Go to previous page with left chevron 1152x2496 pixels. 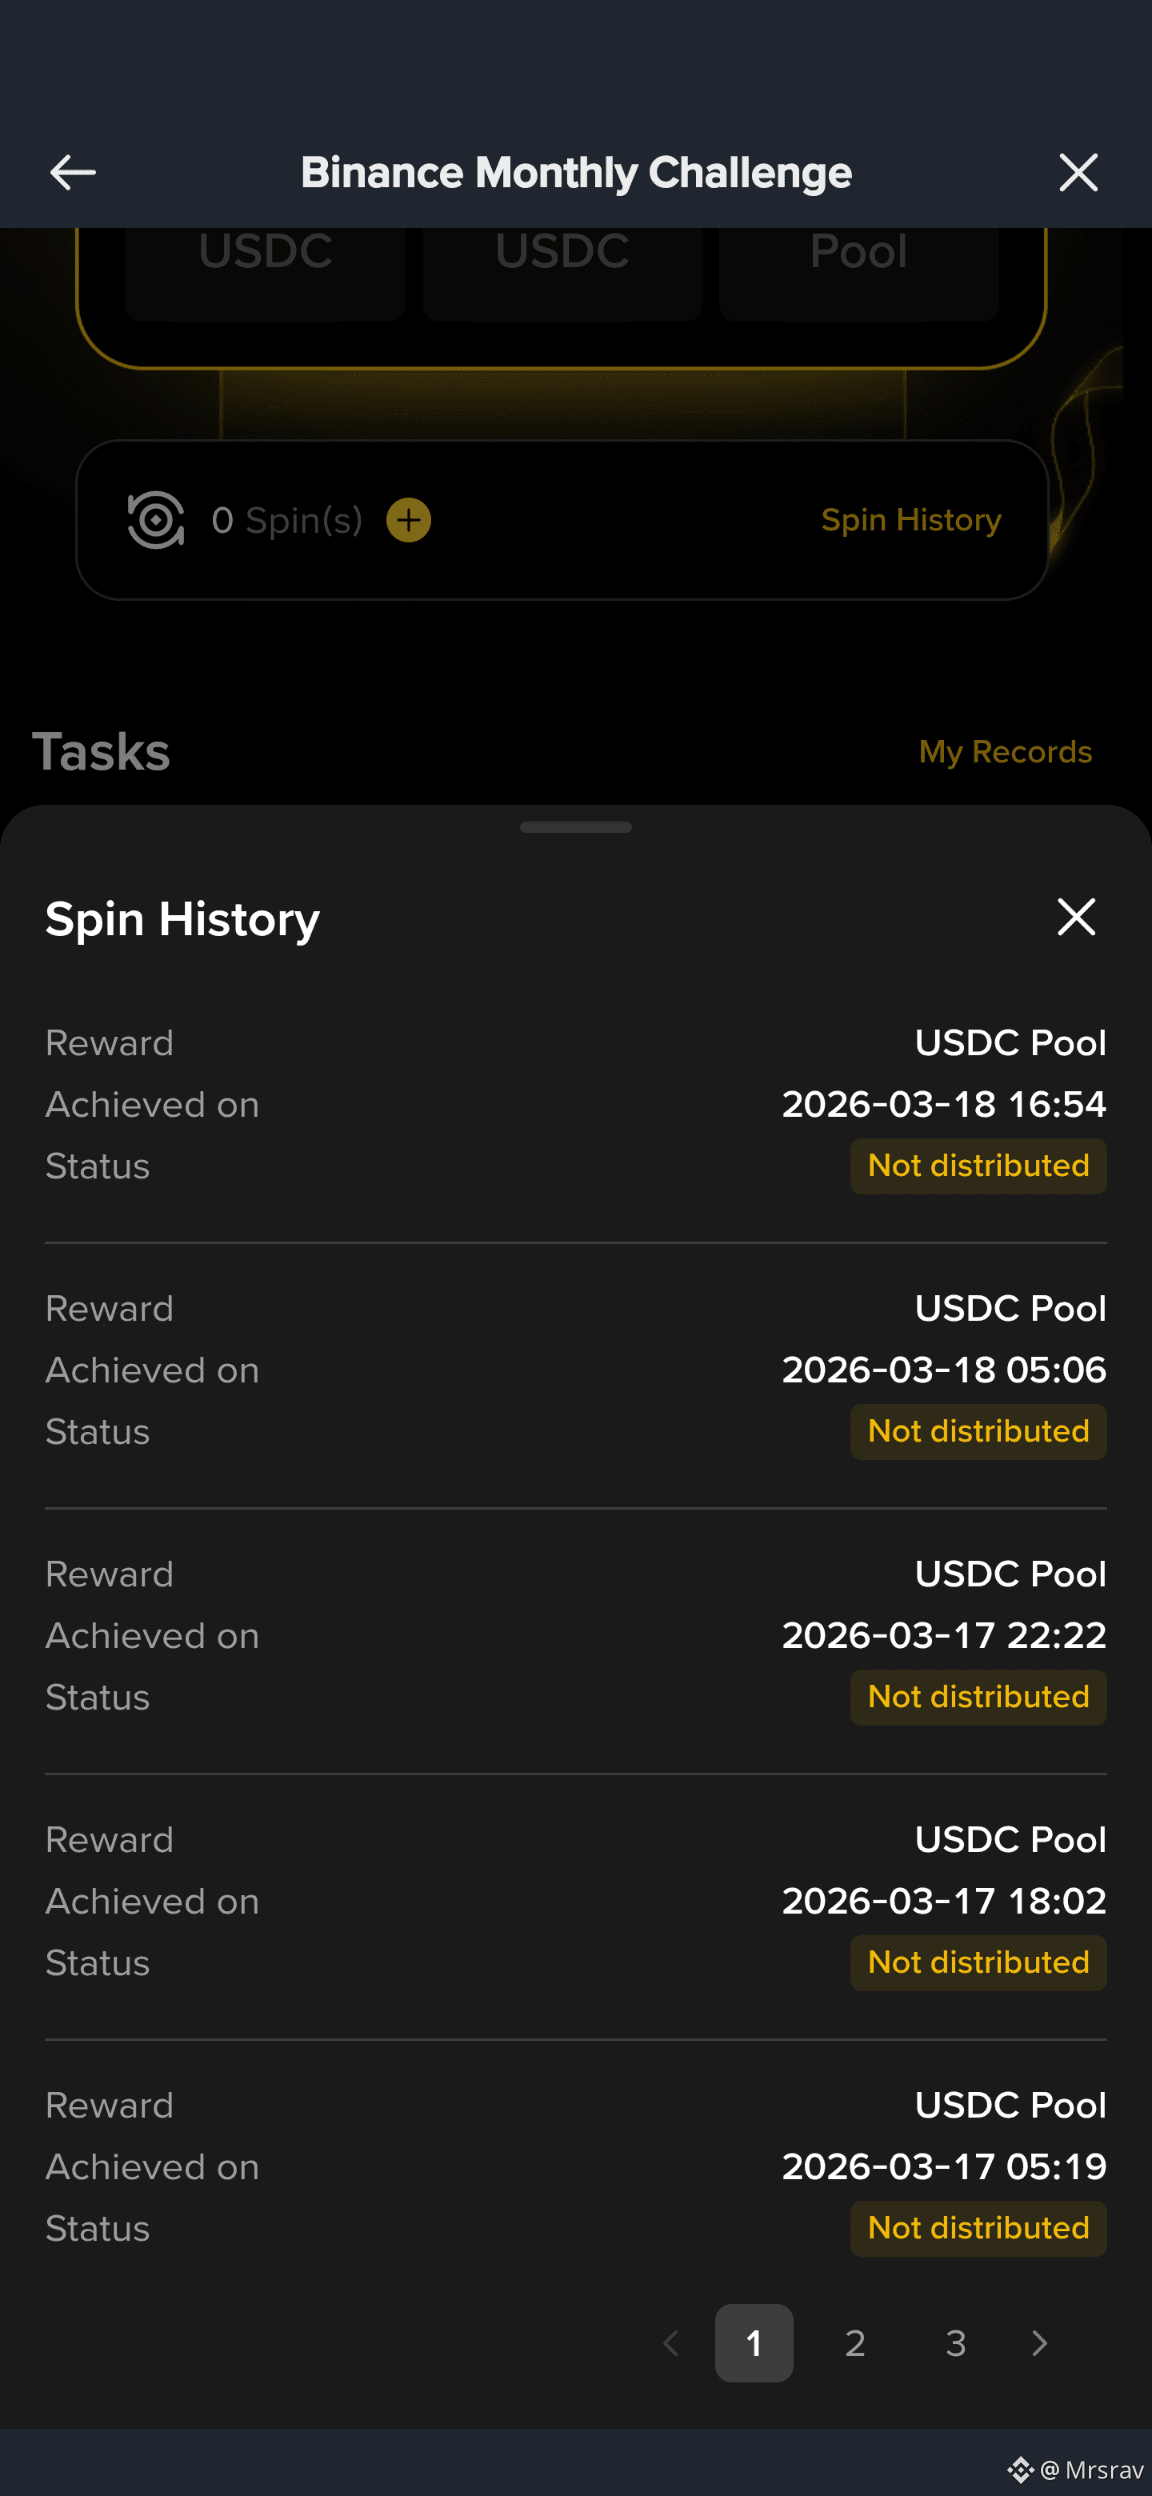click(671, 2343)
